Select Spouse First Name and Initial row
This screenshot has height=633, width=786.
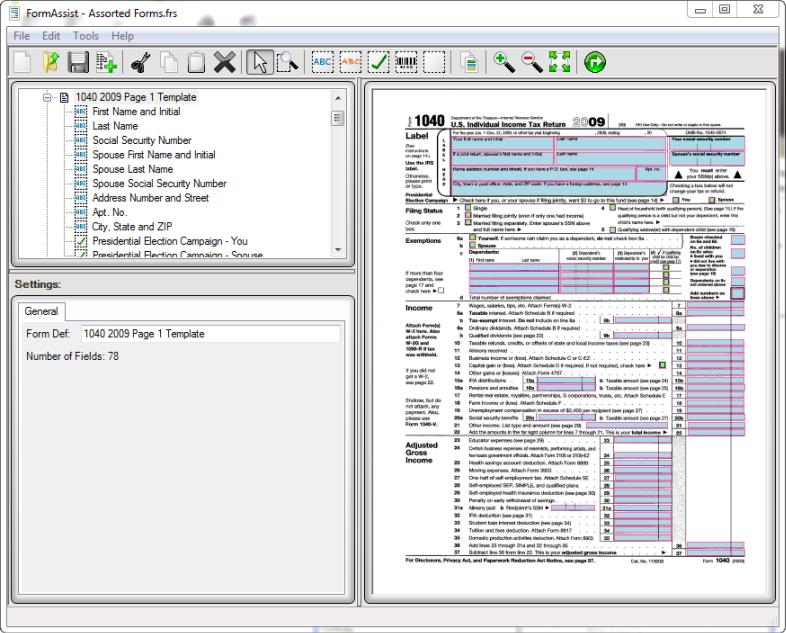coord(154,155)
